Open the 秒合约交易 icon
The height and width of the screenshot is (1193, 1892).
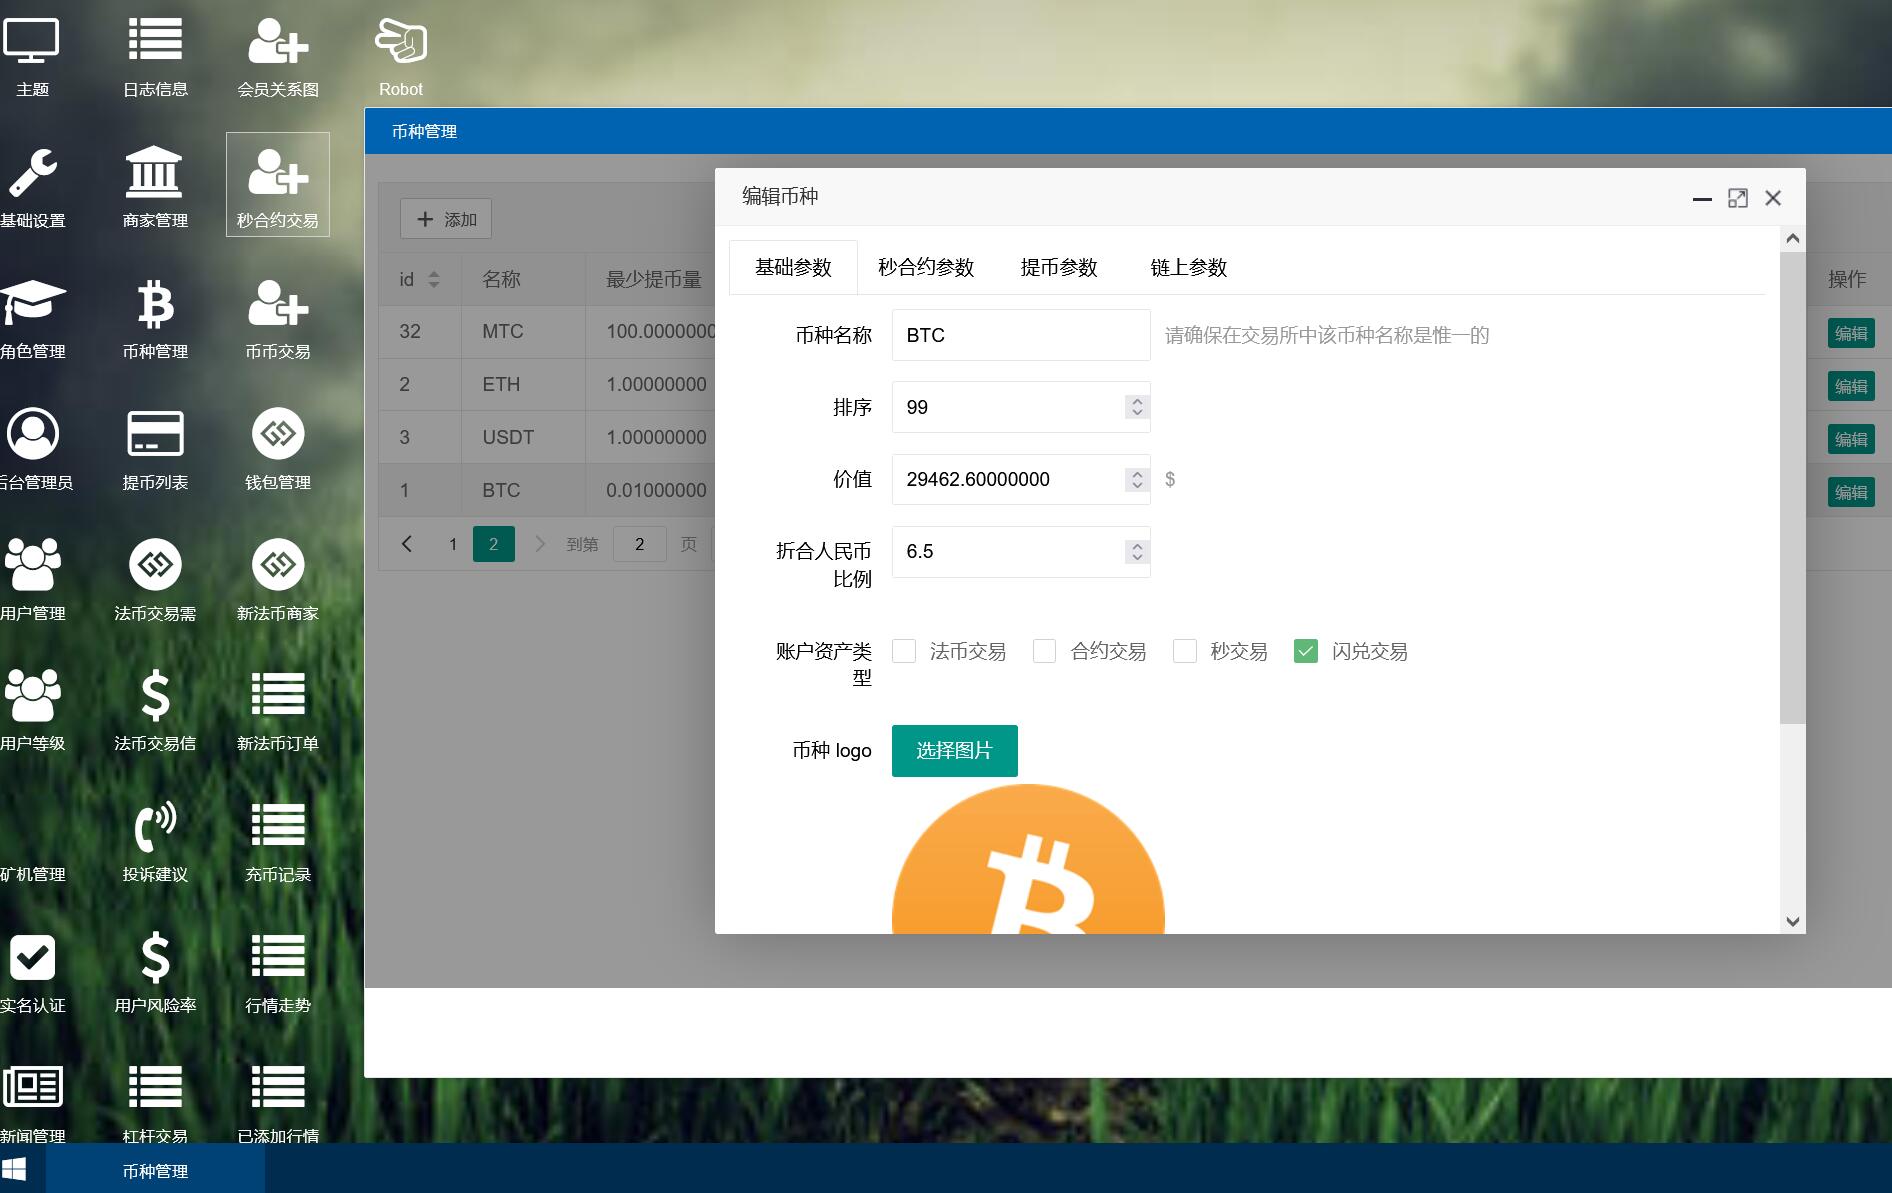click(x=278, y=185)
